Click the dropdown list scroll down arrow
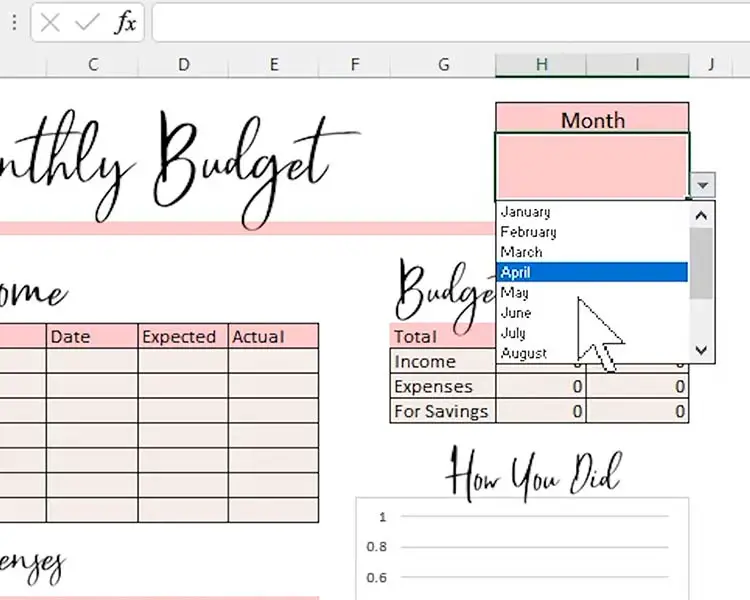This screenshot has height=600, width=750. [x=701, y=350]
